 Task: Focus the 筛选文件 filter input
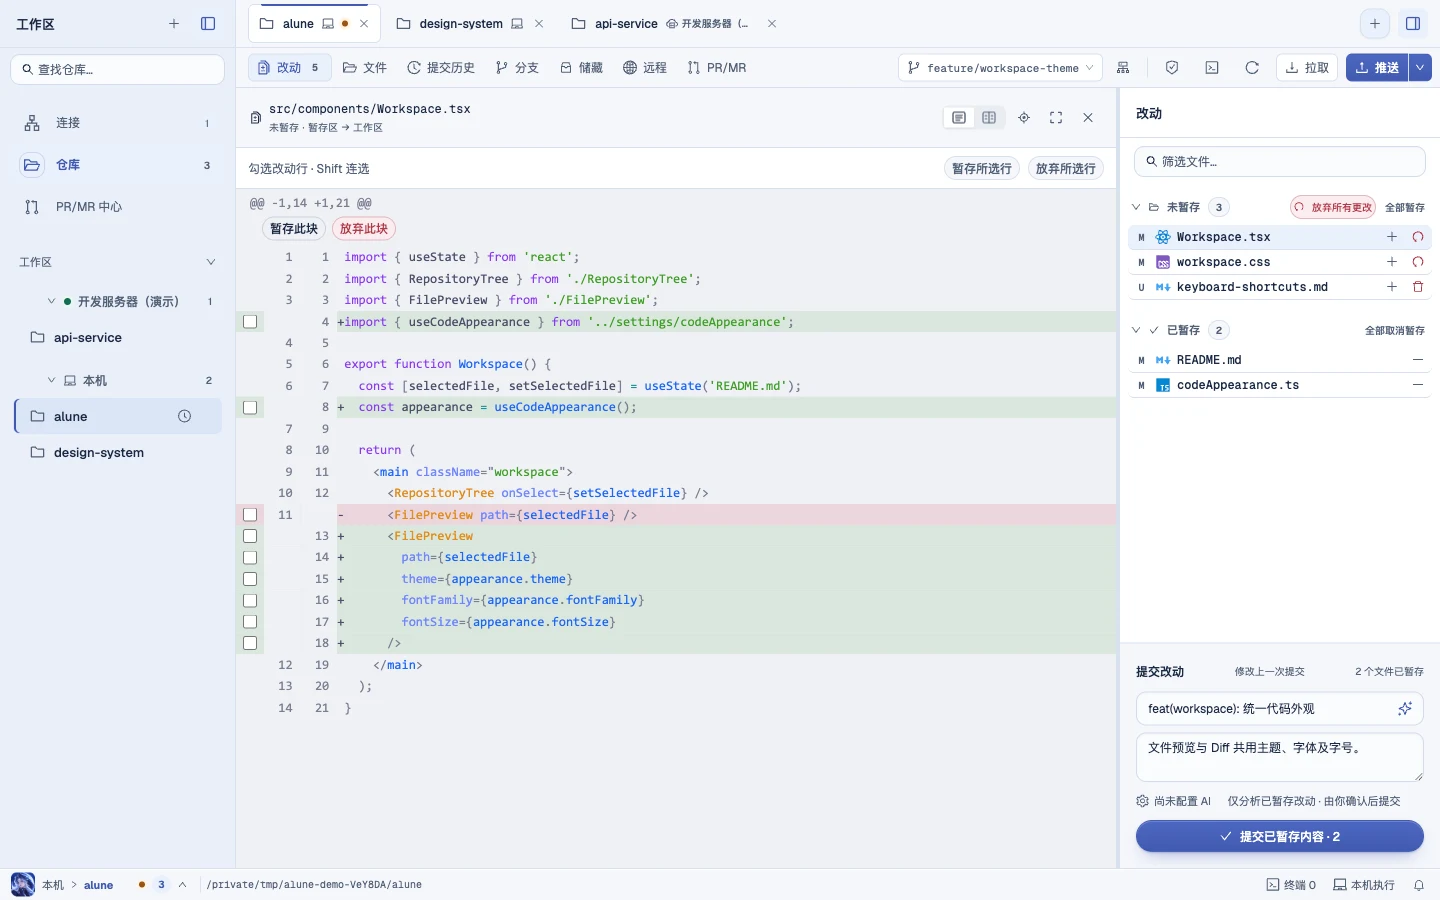[1279, 161]
